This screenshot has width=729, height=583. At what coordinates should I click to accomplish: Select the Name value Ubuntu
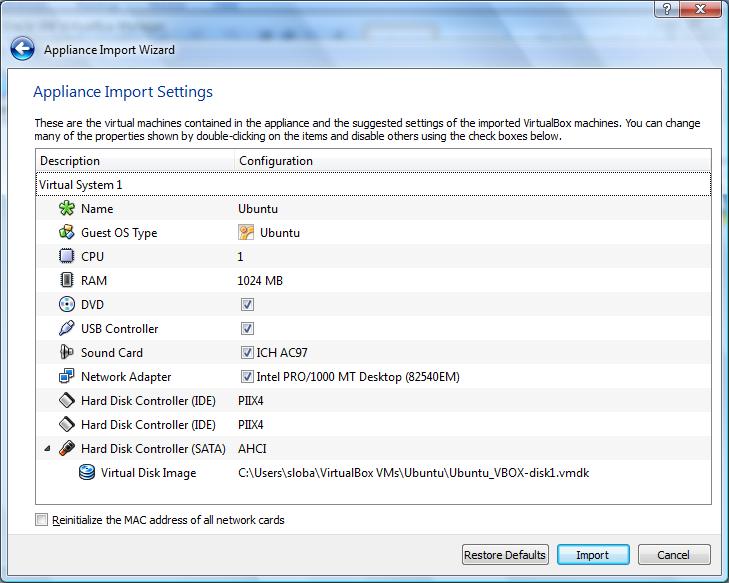[258, 209]
